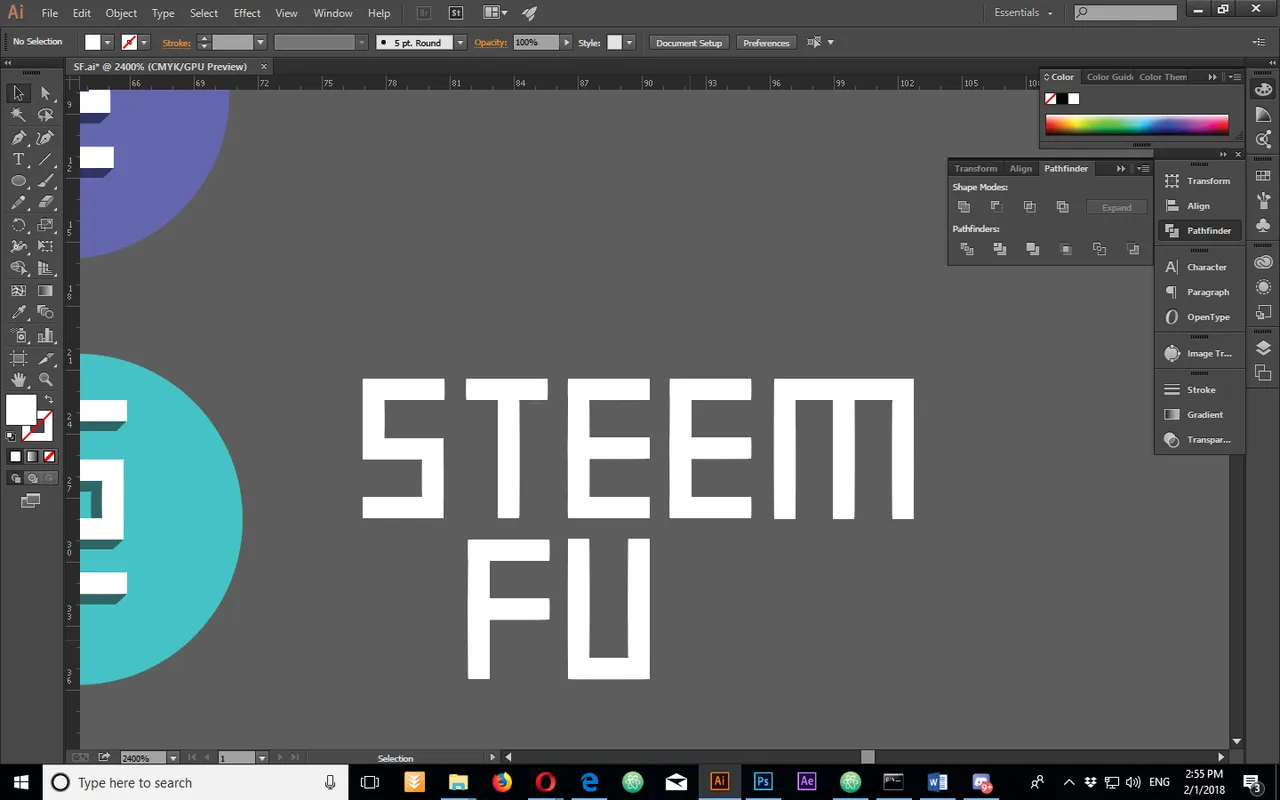Select the Symbol Sprayer tool

(18, 336)
